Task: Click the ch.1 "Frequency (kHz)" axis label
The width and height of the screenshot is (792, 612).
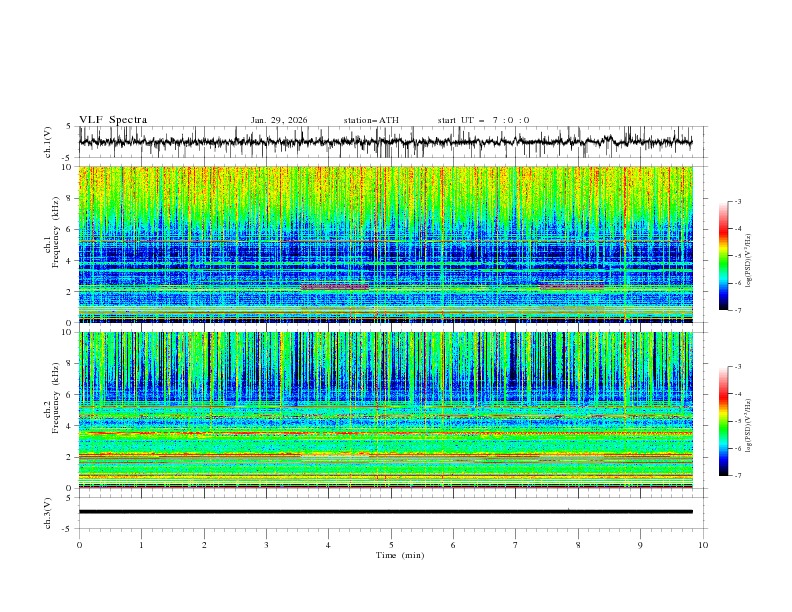Action: 55,232
